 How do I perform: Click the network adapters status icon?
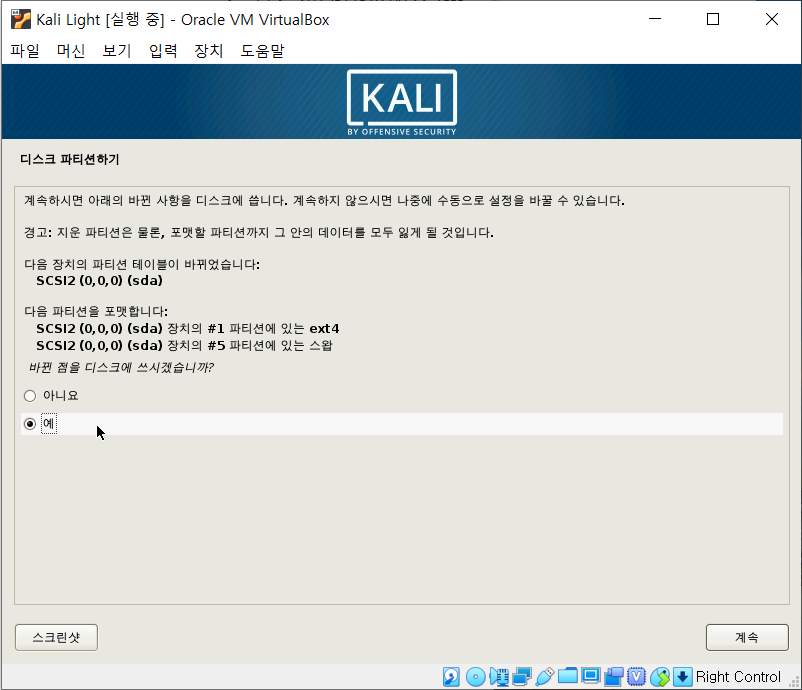click(522, 677)
